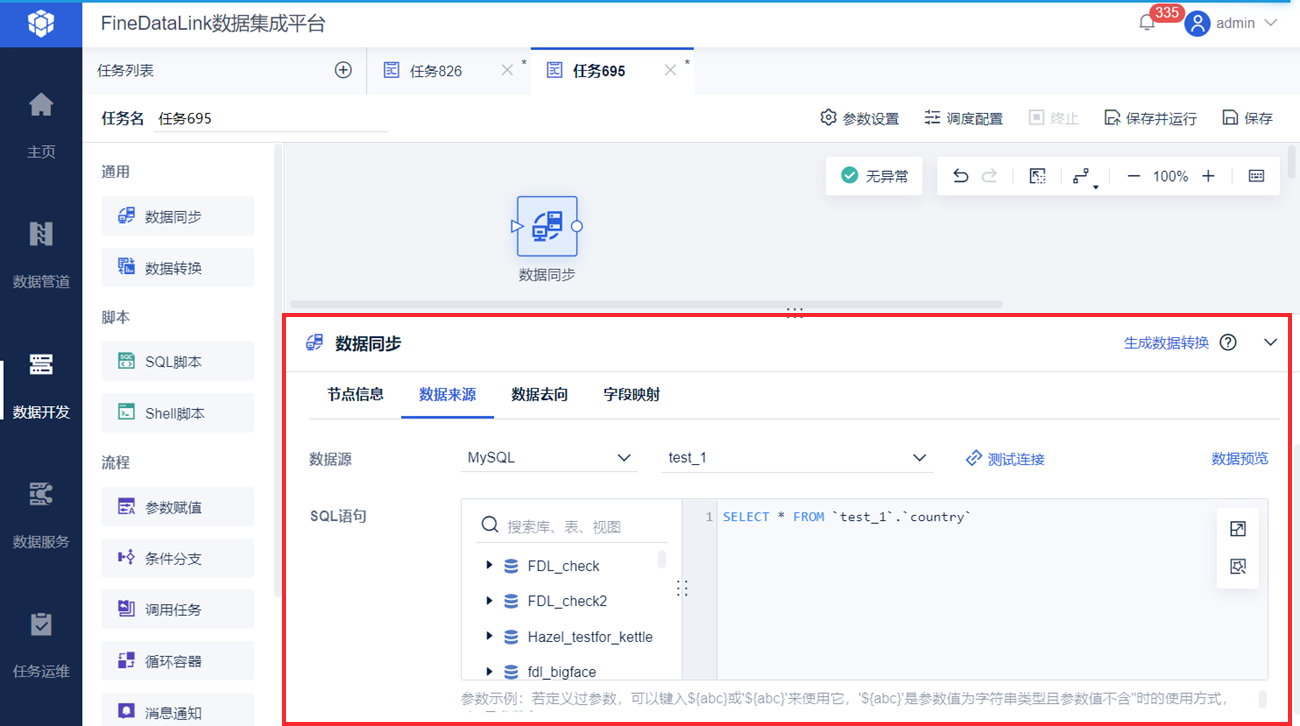Click the FineDataLink logo icon

click(x=41, y=23)
